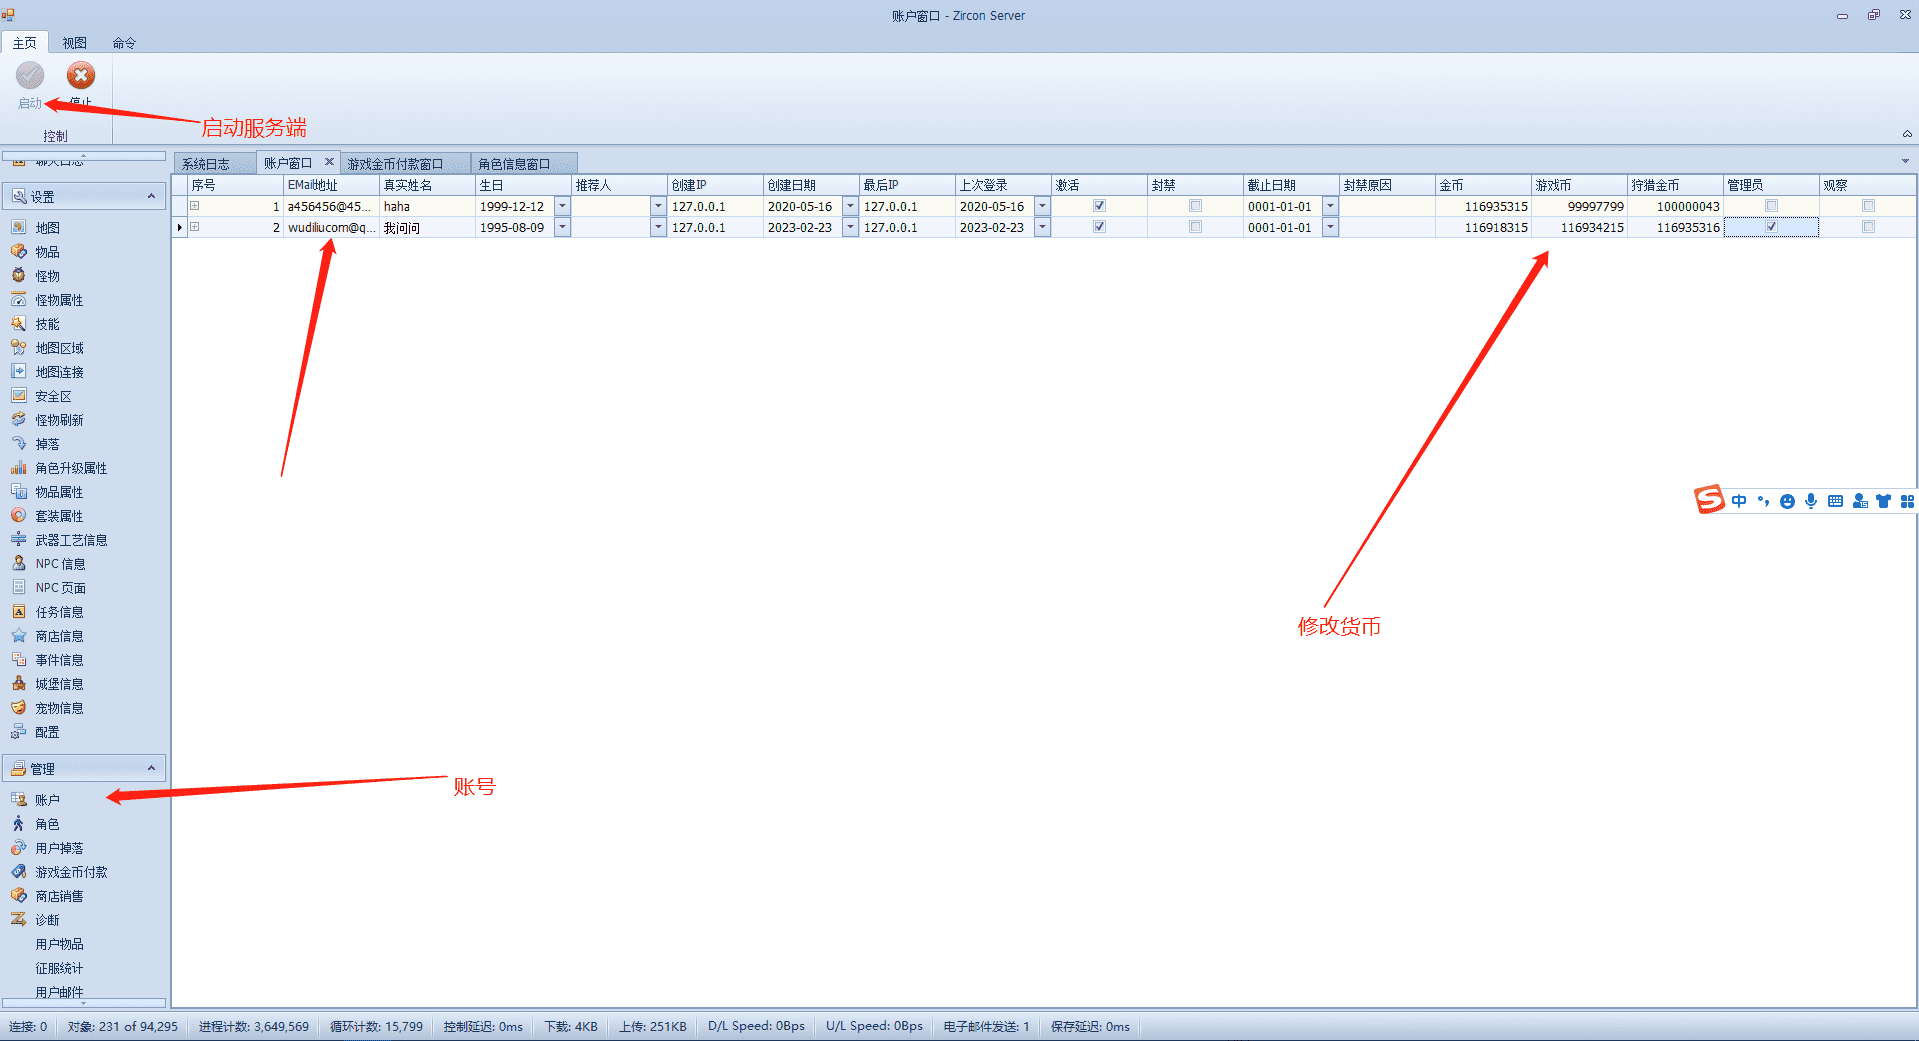Toggle 封禁 checkbox for account haha
The image size is (1919, 1041).
tap(1195, 206)
